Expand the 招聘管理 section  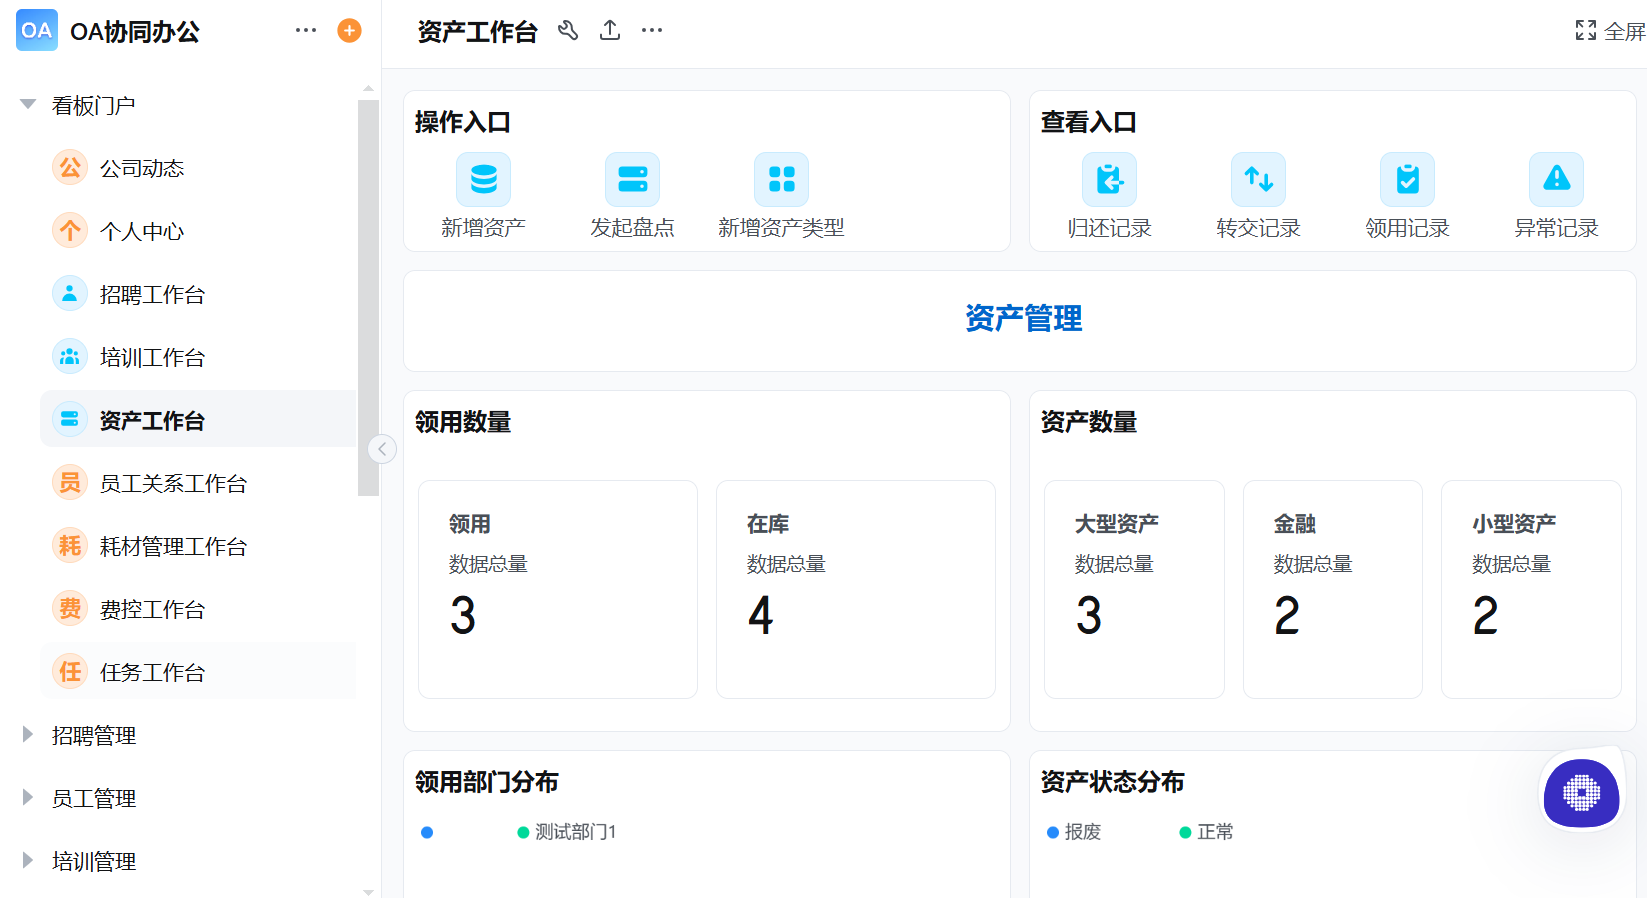[x=28, y=734]
